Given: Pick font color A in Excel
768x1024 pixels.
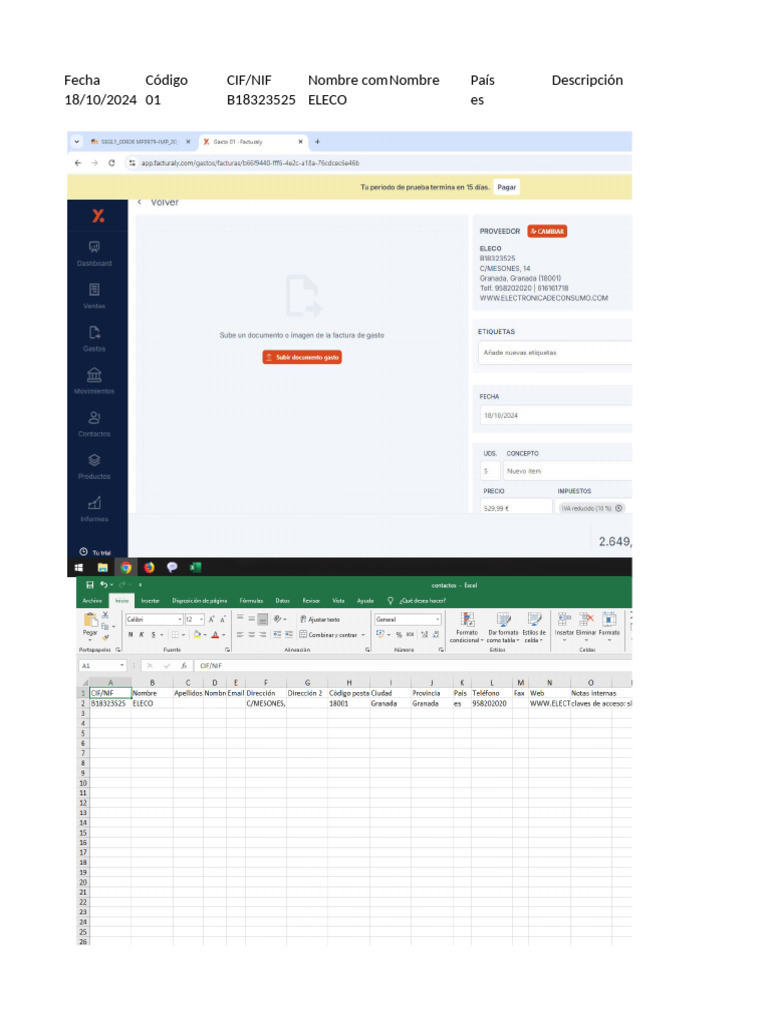Looking at the screenshot, I should [x=216, y=635].
